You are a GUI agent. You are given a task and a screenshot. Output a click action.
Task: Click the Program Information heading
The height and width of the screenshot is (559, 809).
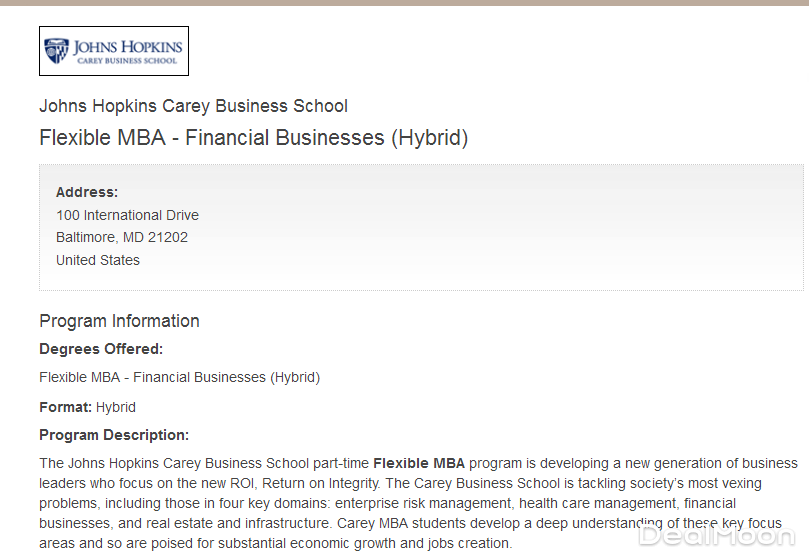(x=119, y=321)
